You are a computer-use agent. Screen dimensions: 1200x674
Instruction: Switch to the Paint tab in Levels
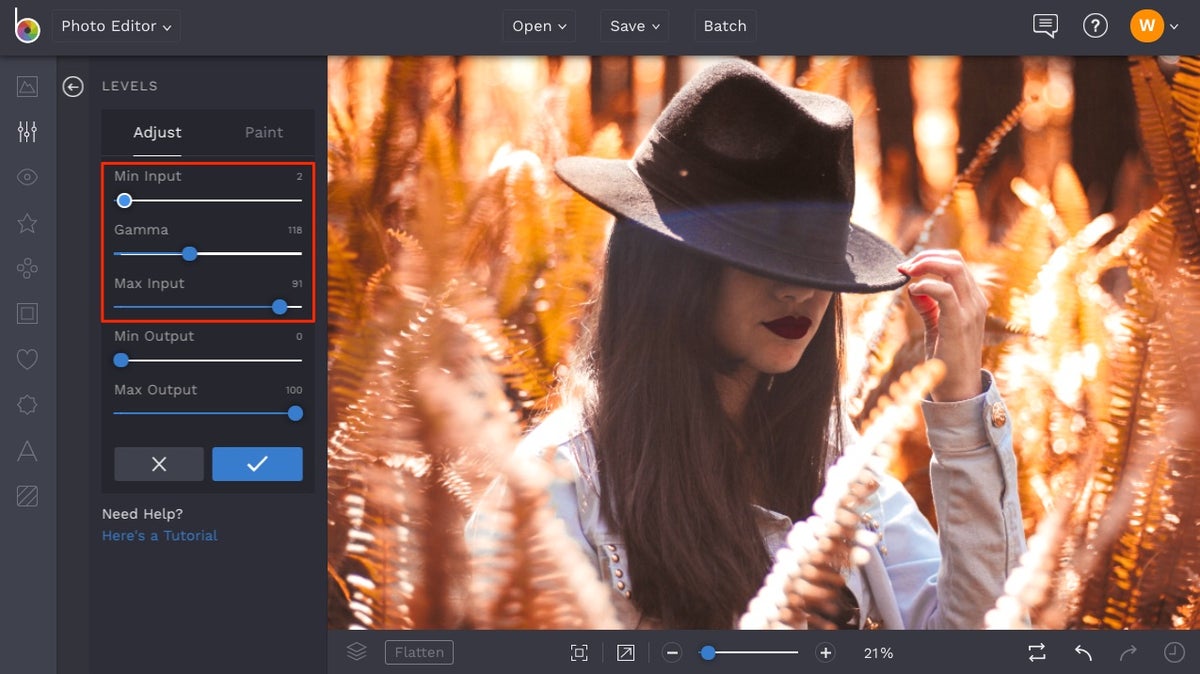click(263, 132)
